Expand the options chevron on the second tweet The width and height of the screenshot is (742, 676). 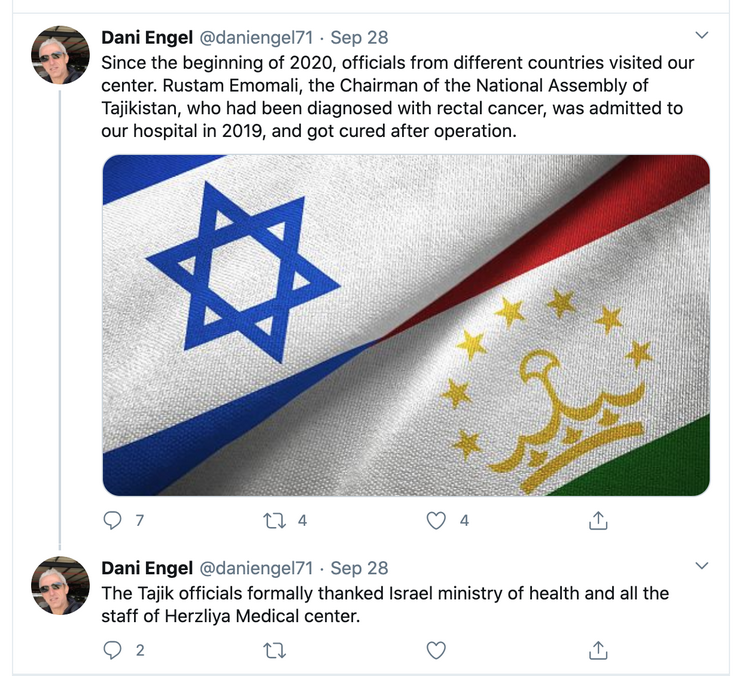coord(702,567)
